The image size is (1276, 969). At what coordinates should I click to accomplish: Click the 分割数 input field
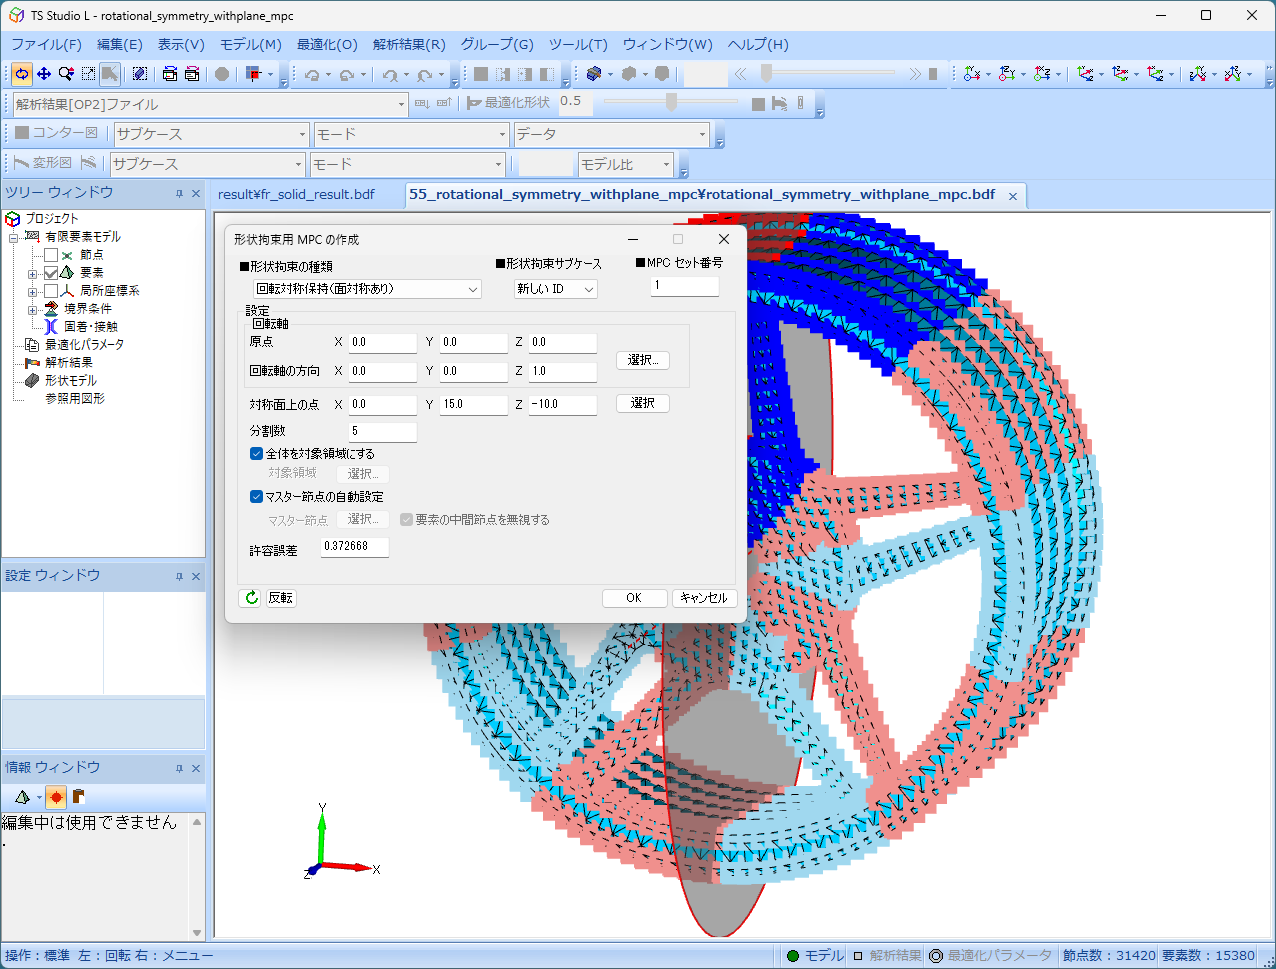383,432
